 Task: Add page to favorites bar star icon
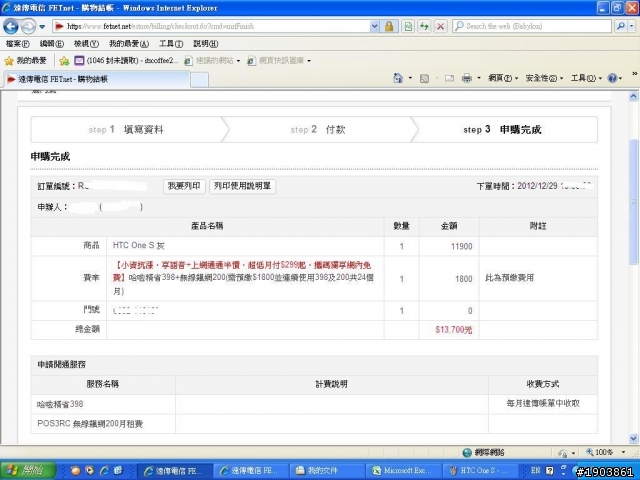coord(64,61)
